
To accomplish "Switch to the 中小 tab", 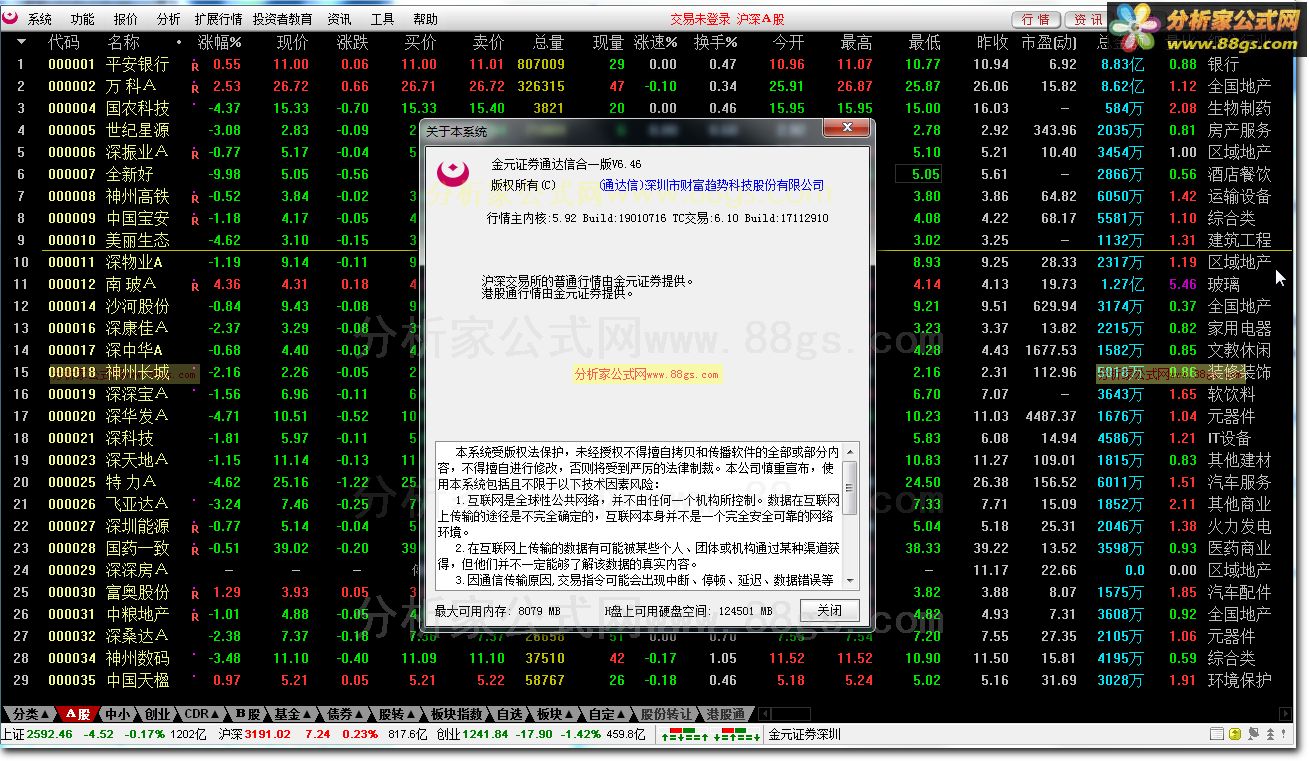I will (x=118, y=714).
